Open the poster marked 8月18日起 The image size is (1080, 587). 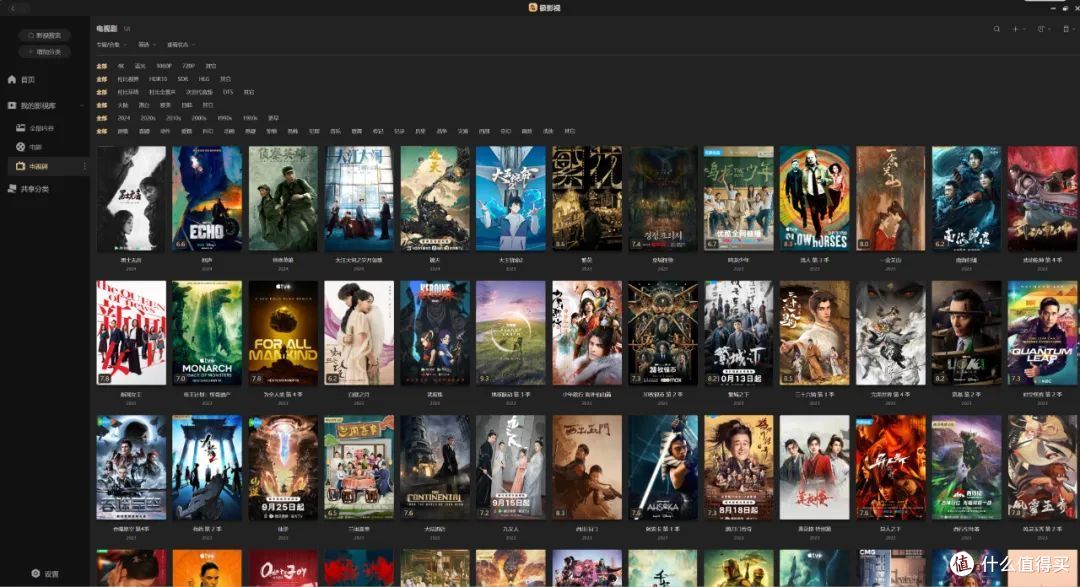[x=738, y=467]
